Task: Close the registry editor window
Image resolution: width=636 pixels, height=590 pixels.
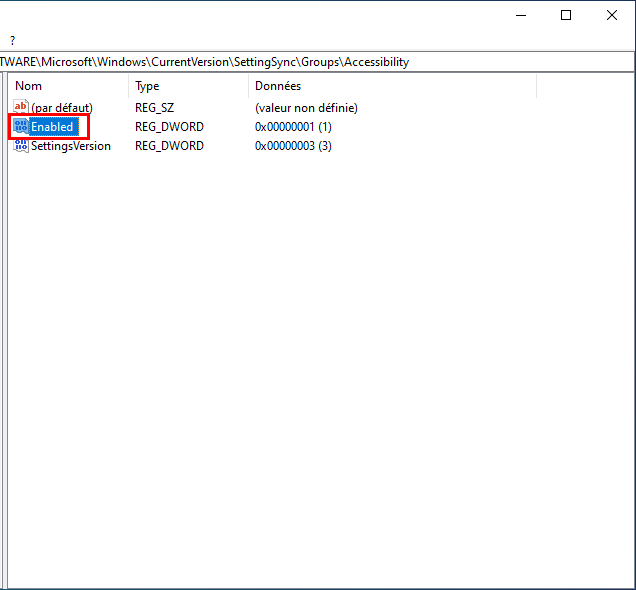Action: click(x=612, y=15)
